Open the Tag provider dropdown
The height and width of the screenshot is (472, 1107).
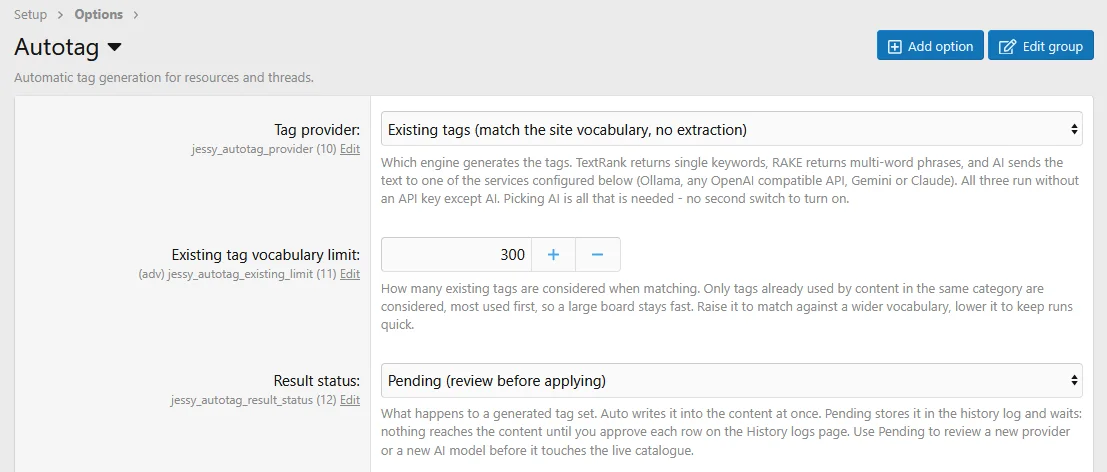pyautogui.click(x=731, y=130)
